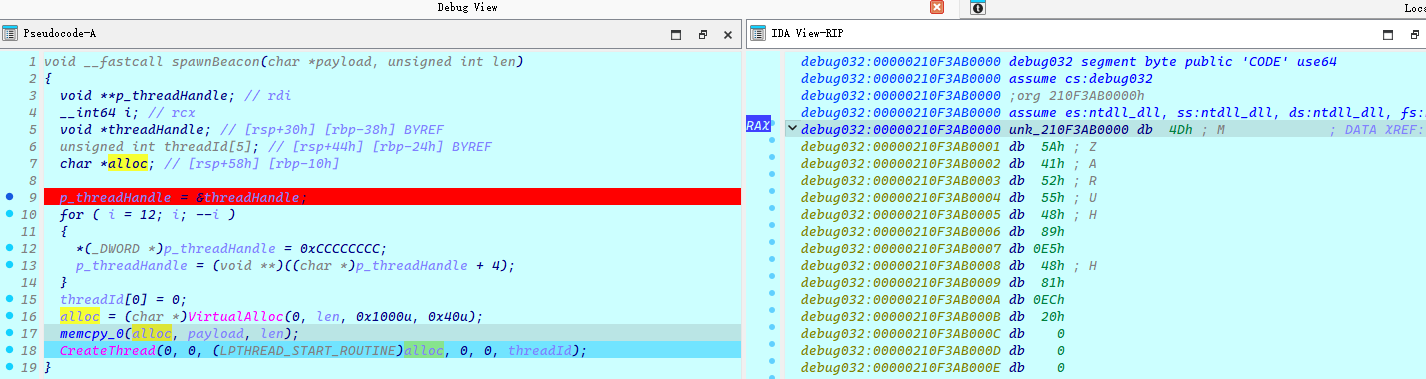Viewport: 1426px width, 379px height.
Task: Select the IDA View-RIP tab title
Action: coord(806,34)
